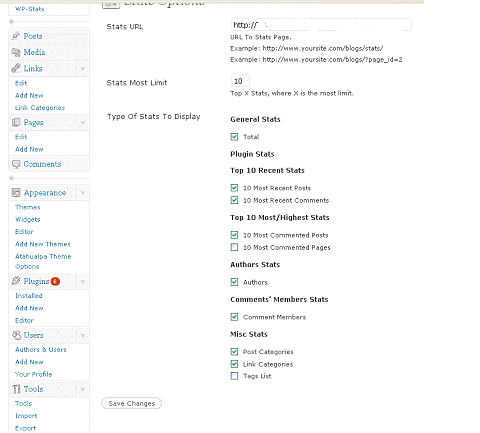The height and width of the screenshot is (433, 480).
Task: Click the Comments speech bubble icon
Action: point(16,164)
